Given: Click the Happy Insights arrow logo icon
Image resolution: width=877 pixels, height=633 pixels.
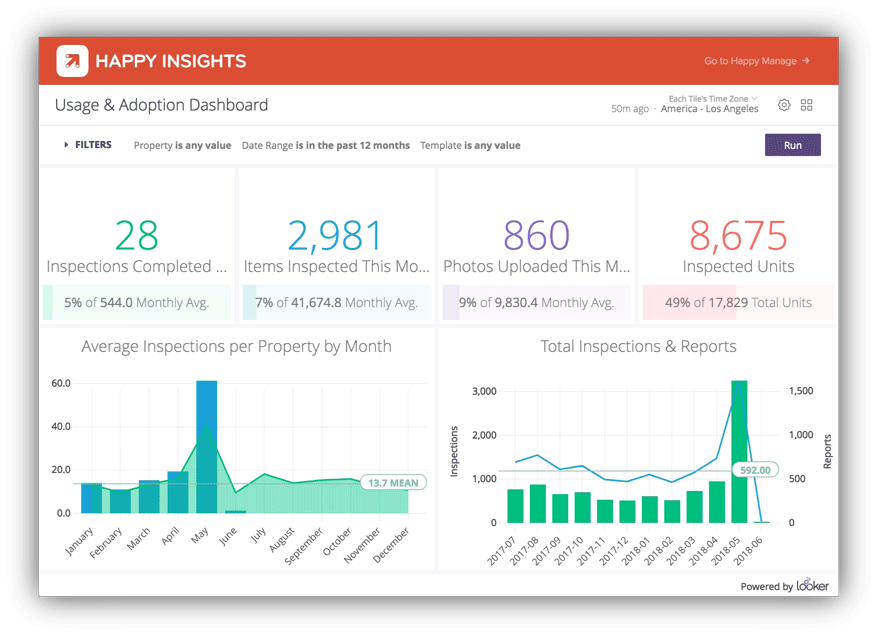Looking at the screenshot, I should (72, 60).
